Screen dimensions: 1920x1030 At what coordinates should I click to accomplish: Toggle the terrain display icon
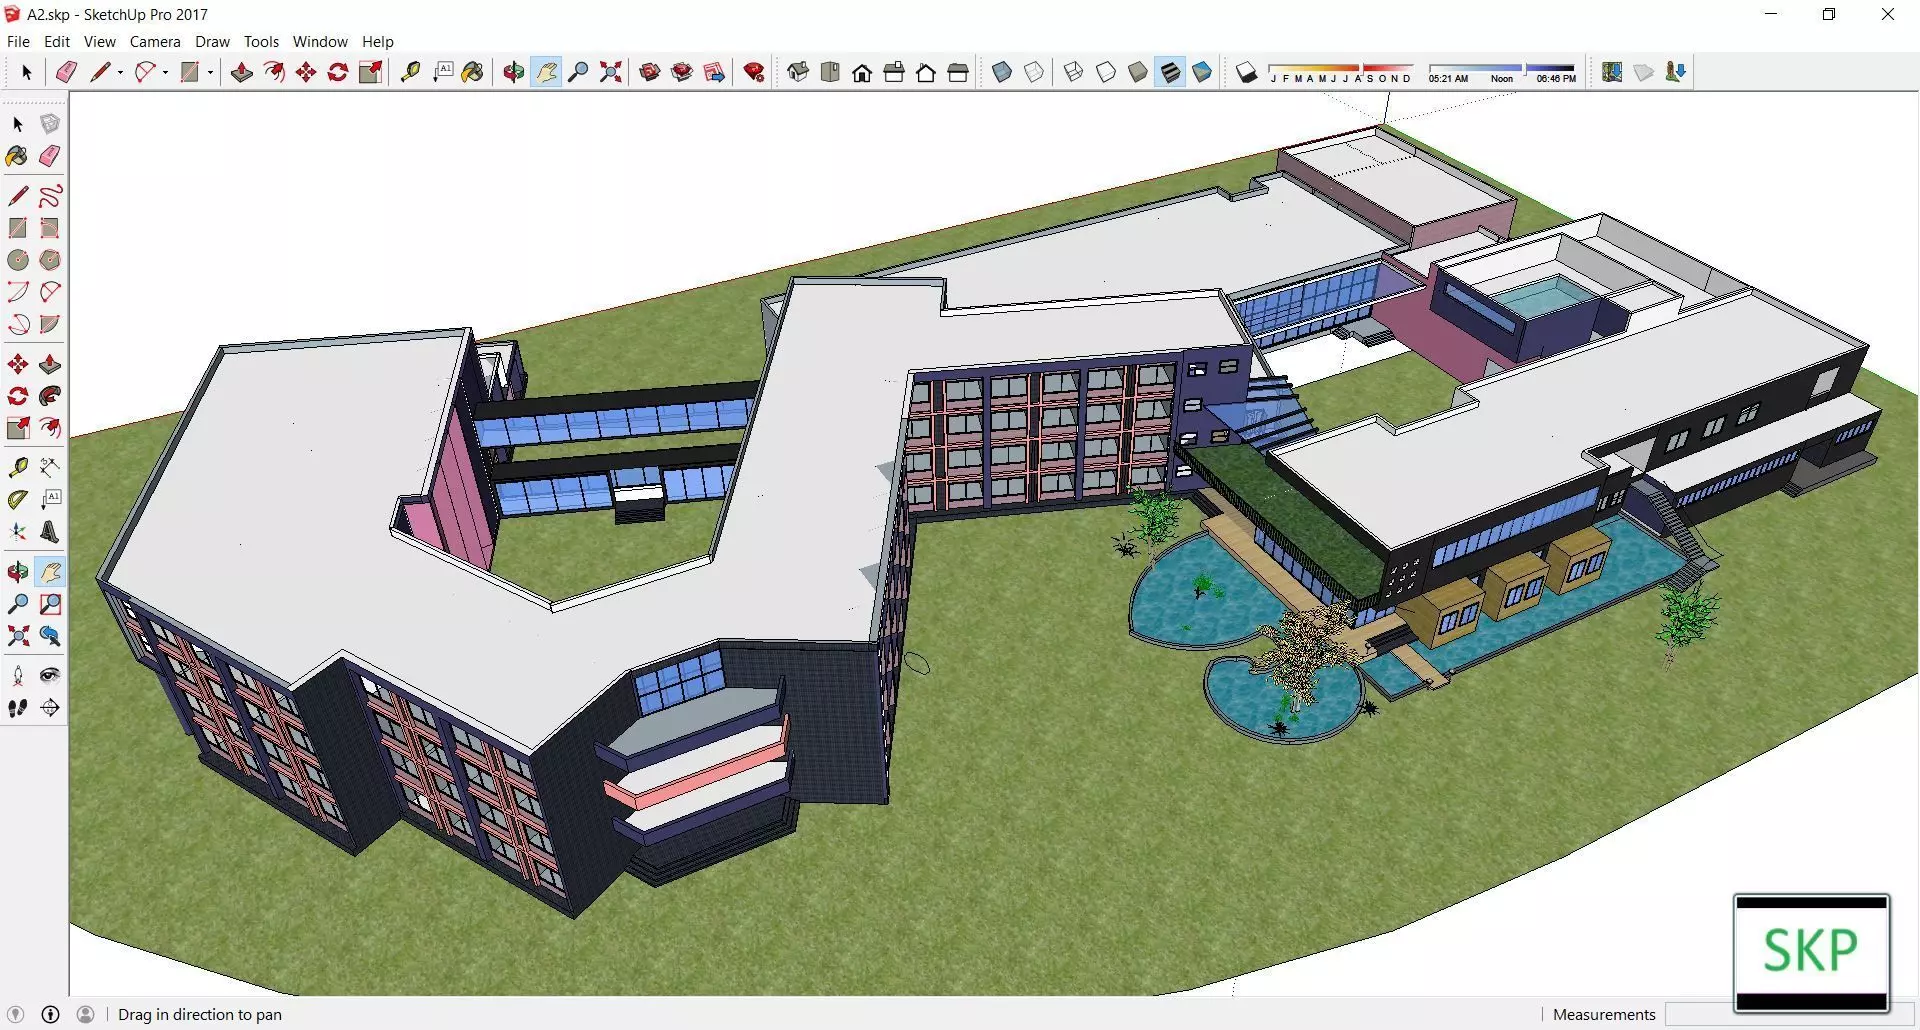(x=1644, y=72)
